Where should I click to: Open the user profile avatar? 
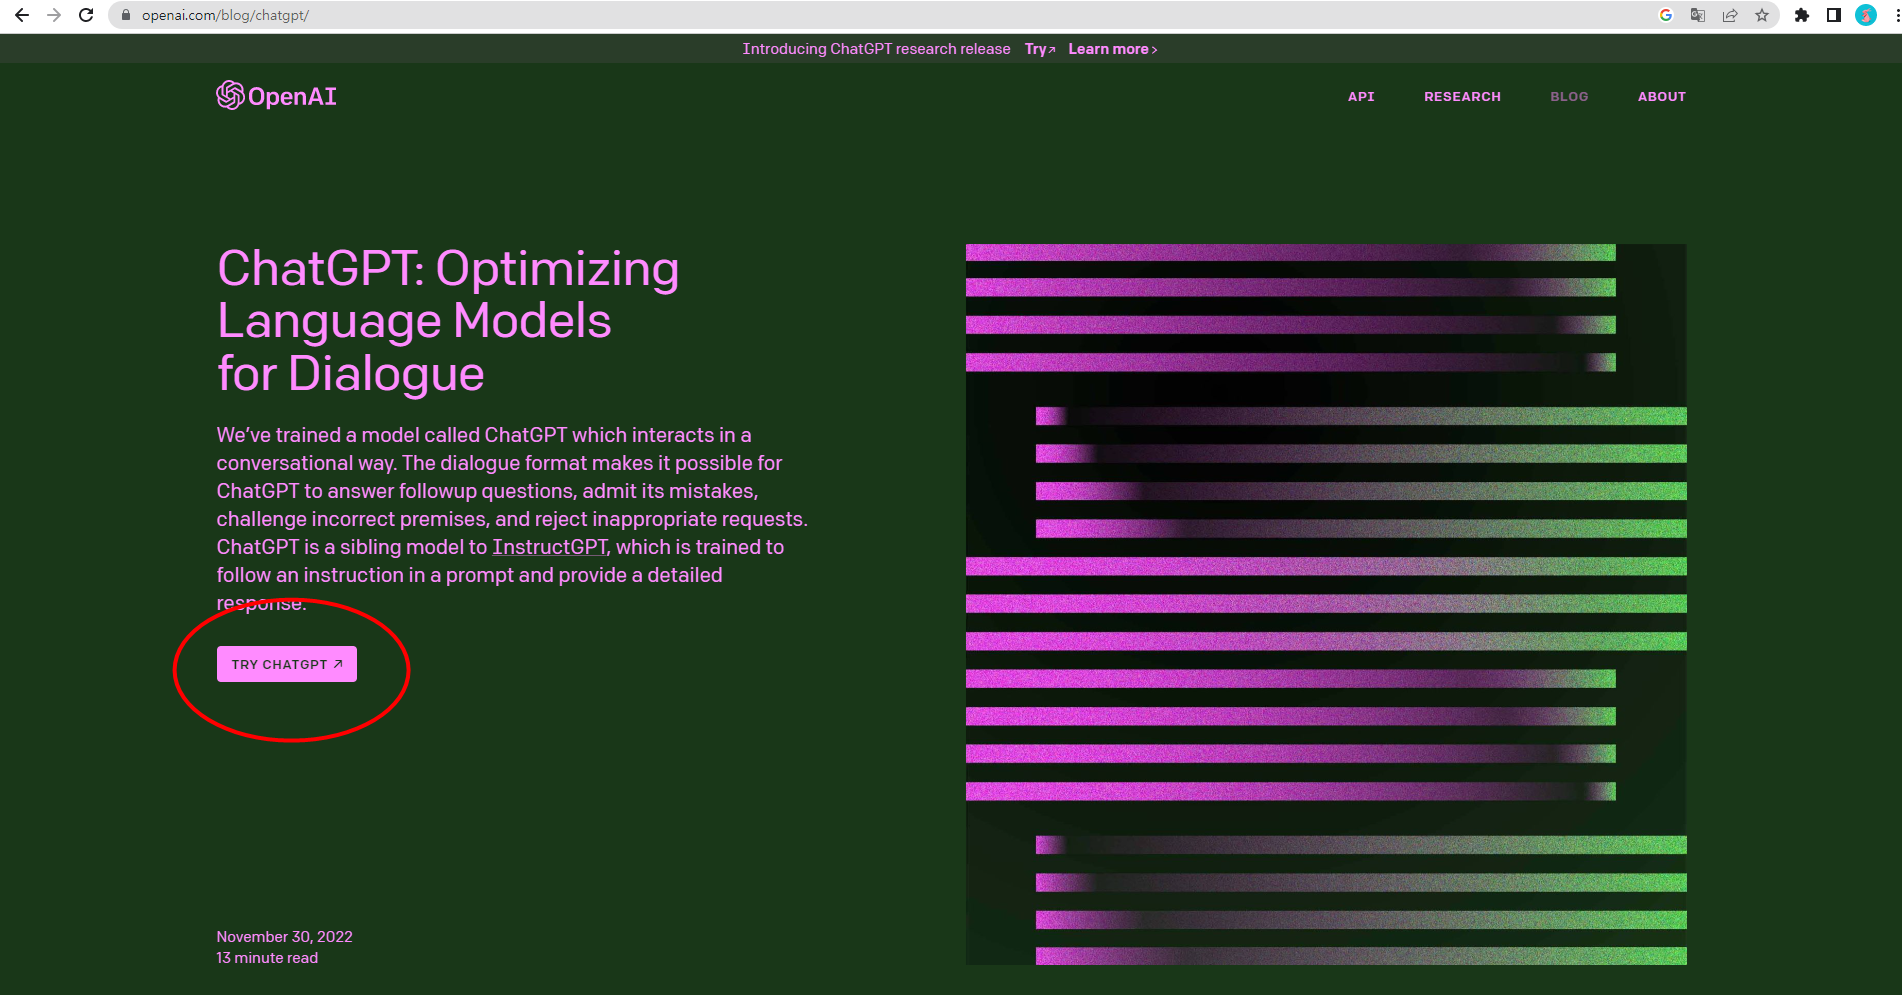pyautogui.click(x=1866, y=15)
